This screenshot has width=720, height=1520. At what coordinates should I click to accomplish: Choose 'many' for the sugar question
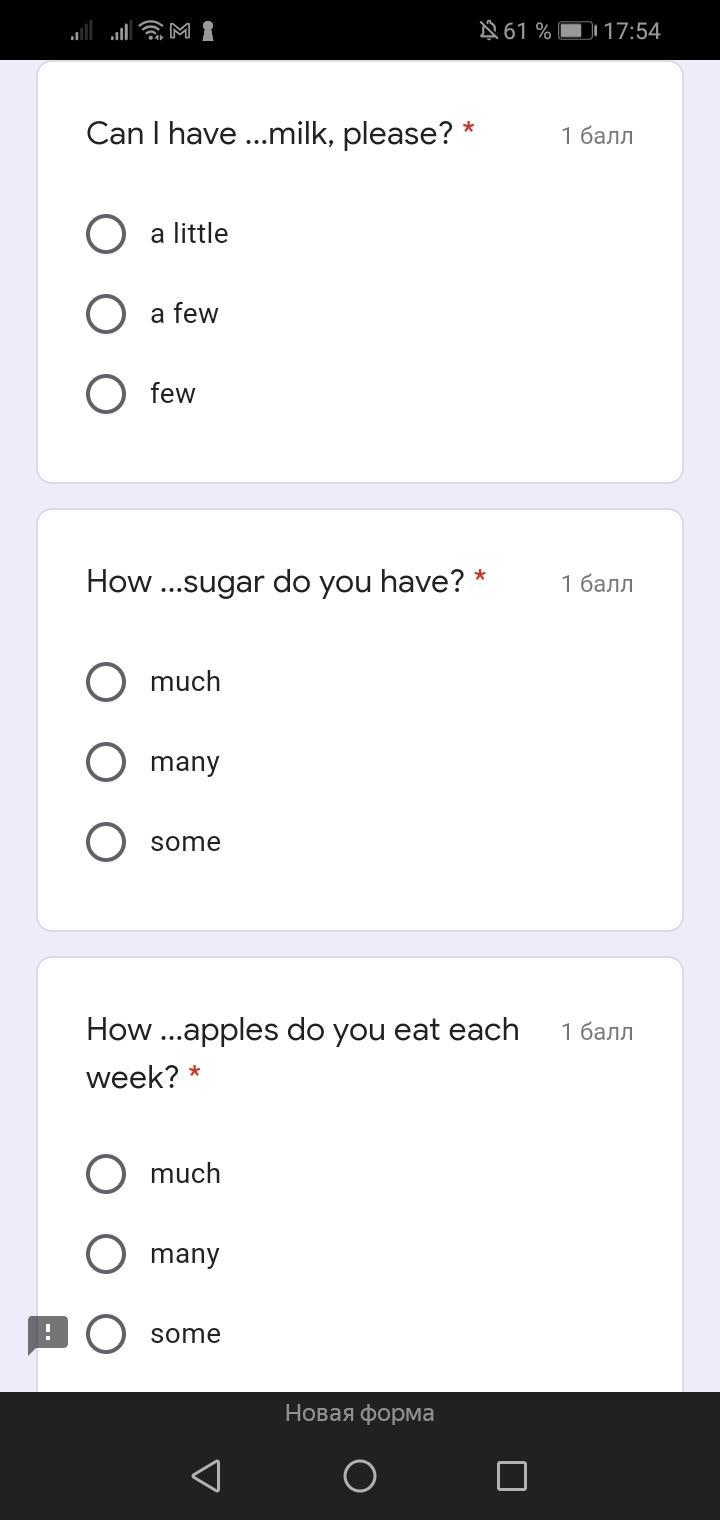tap(106, 762)
